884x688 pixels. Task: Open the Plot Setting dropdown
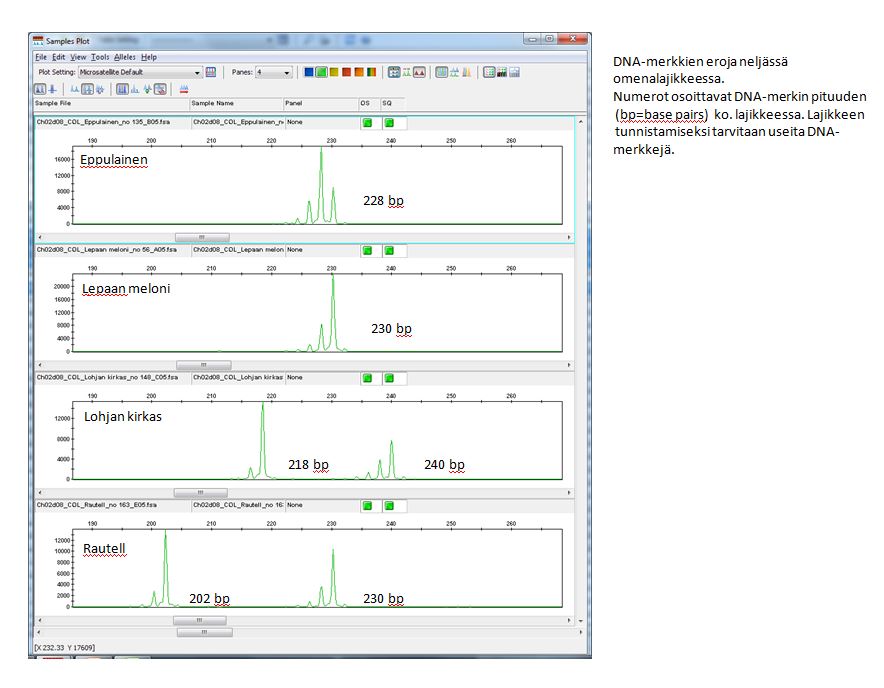pos(197,73)
